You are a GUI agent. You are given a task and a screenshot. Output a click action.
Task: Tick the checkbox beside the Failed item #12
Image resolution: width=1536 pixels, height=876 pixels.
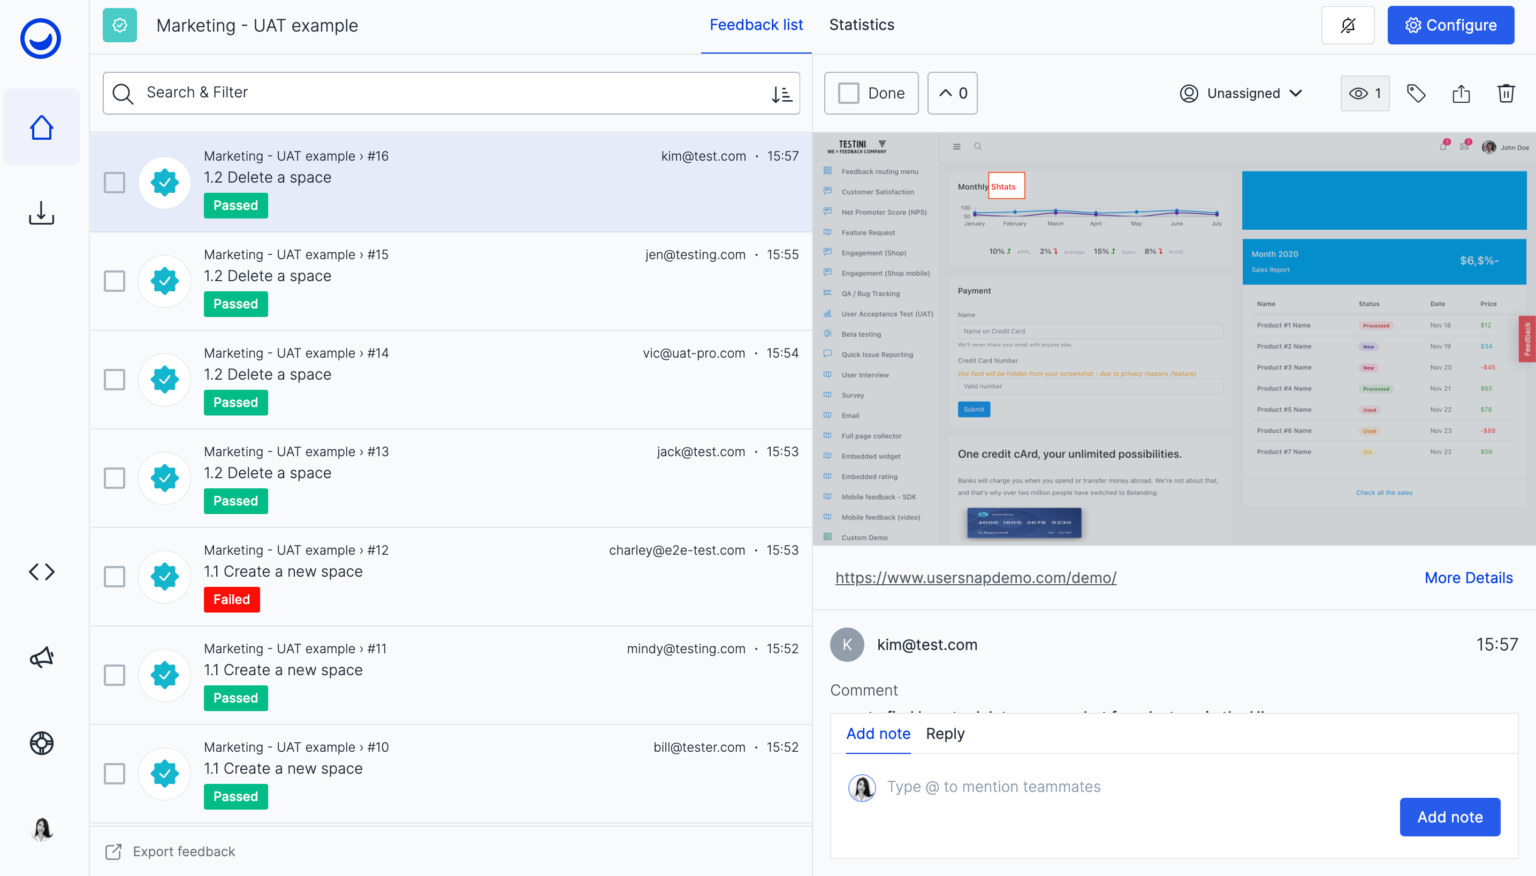click(x=114, y=576)
